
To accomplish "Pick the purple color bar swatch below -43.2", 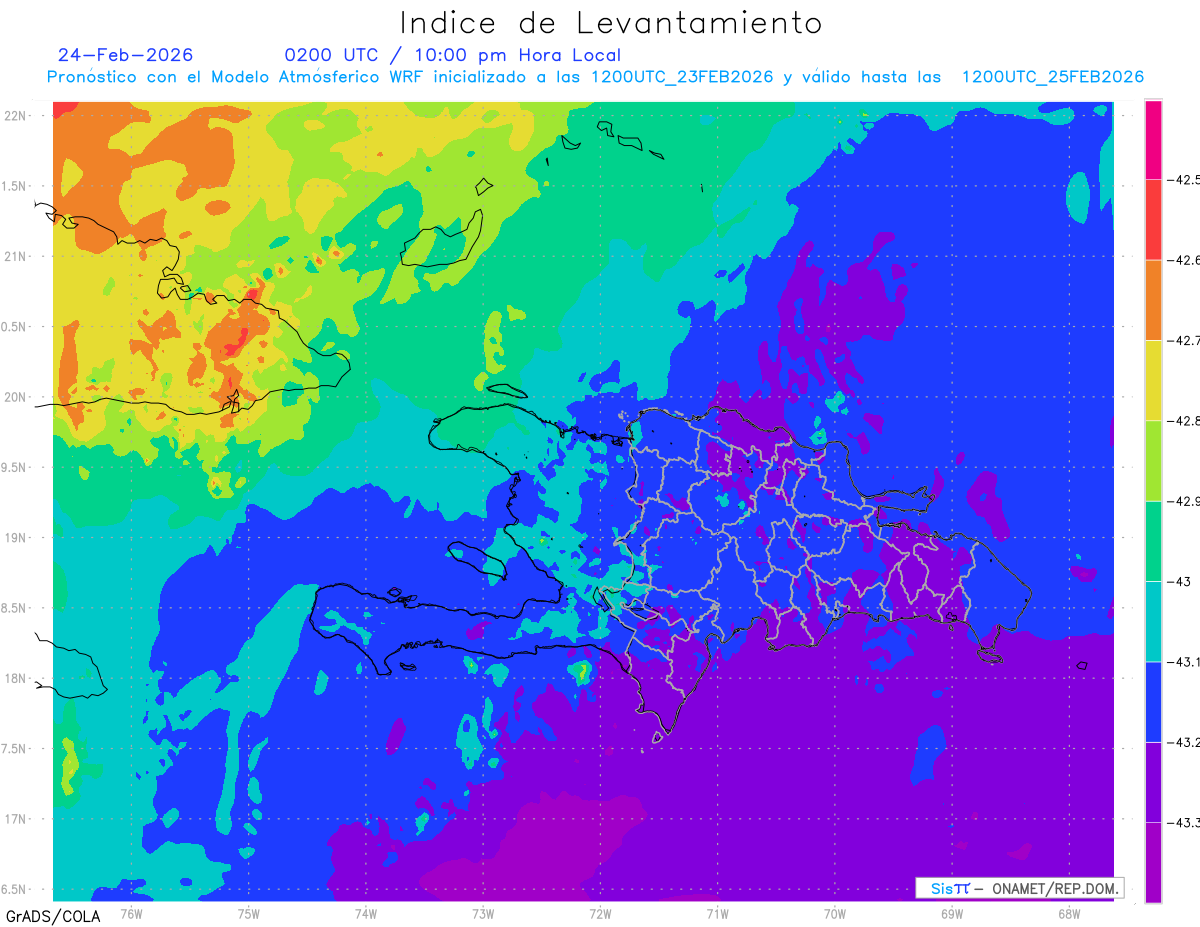I will click(x=1153, y=782).
